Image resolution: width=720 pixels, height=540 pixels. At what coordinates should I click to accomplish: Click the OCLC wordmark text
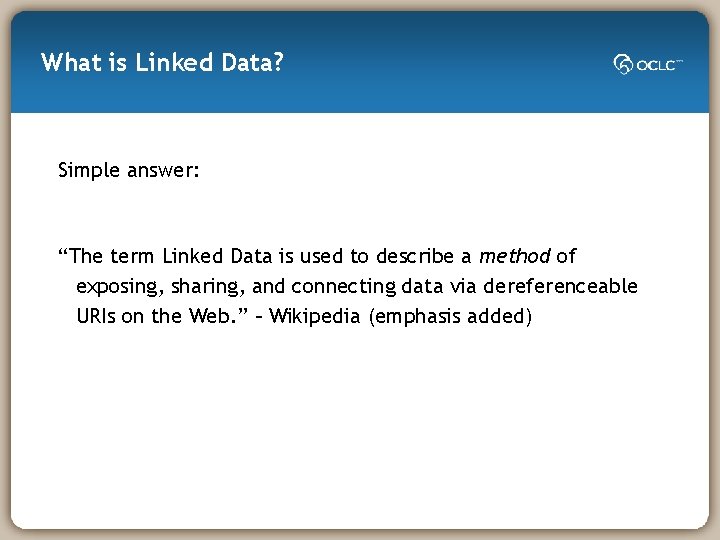pyautogui.click(x=655, y=65)
